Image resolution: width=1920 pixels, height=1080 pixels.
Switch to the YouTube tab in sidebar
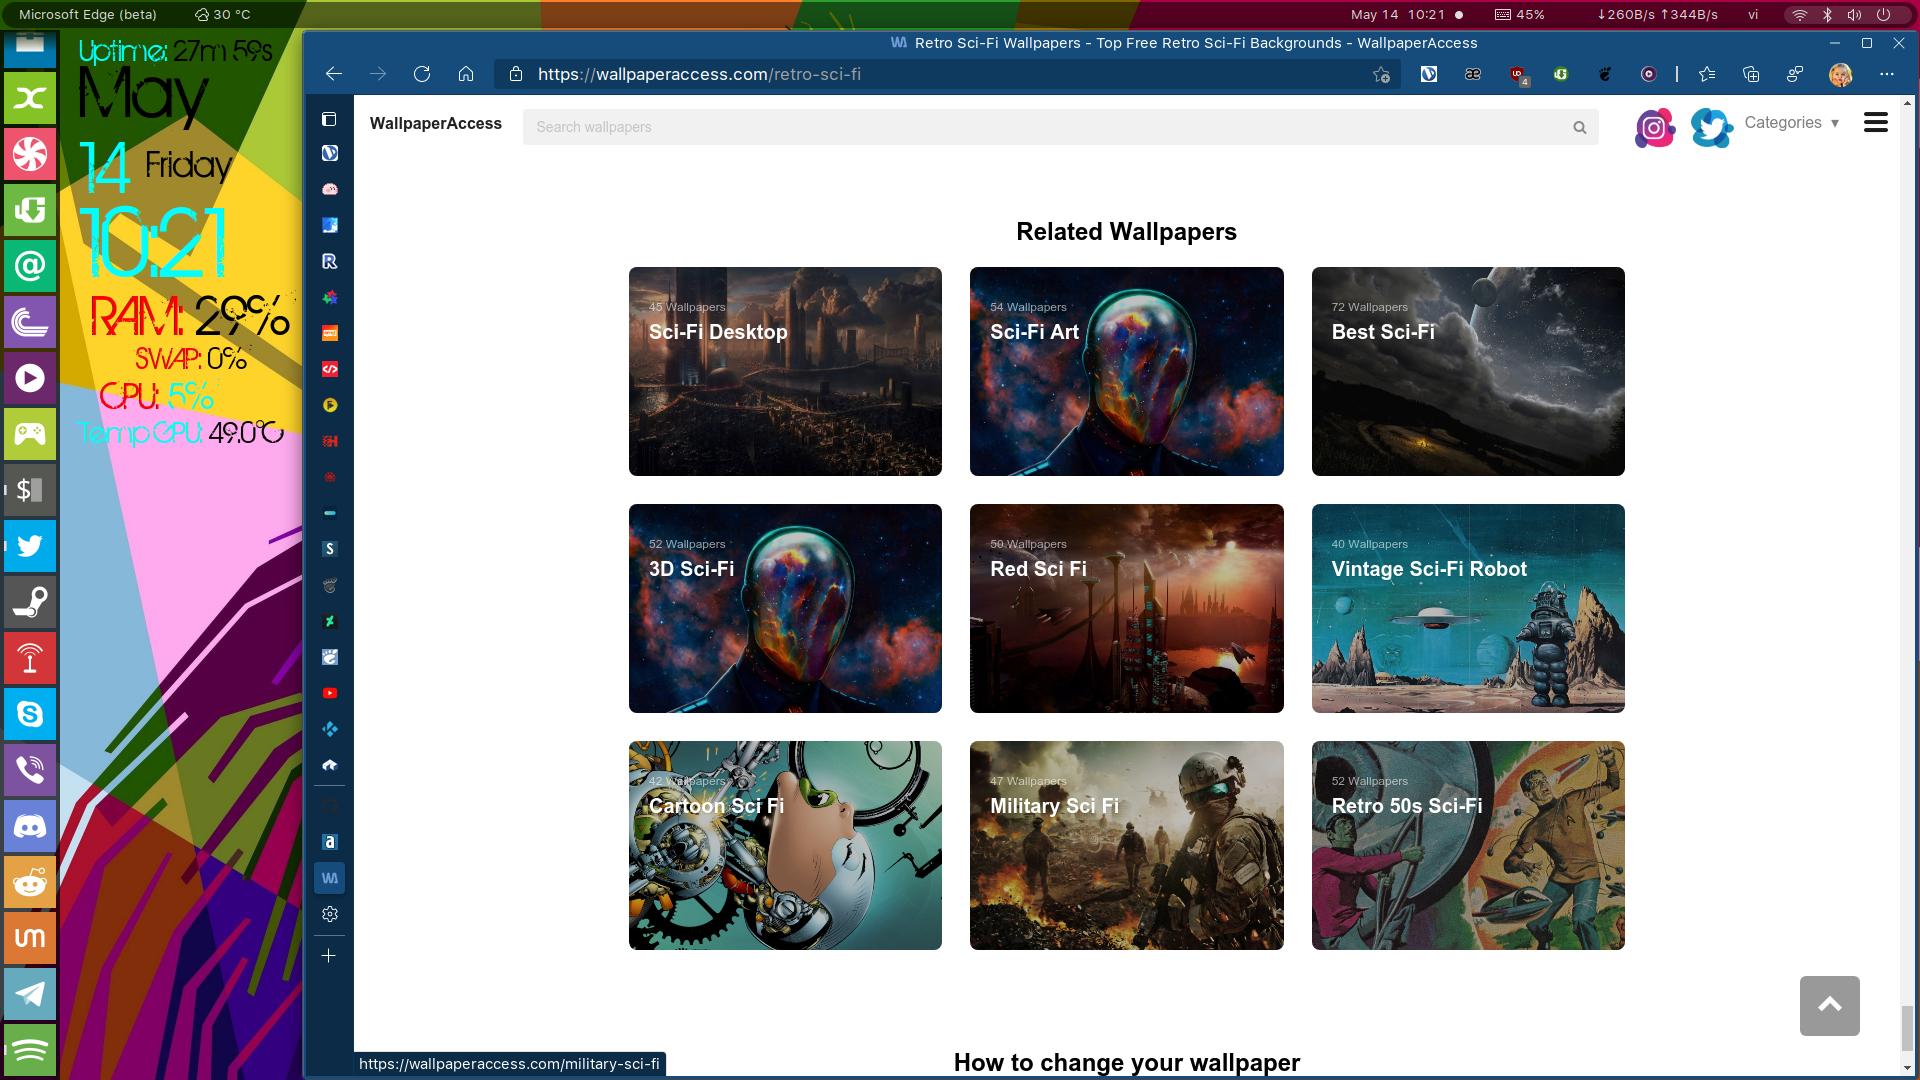pos(329,693)
